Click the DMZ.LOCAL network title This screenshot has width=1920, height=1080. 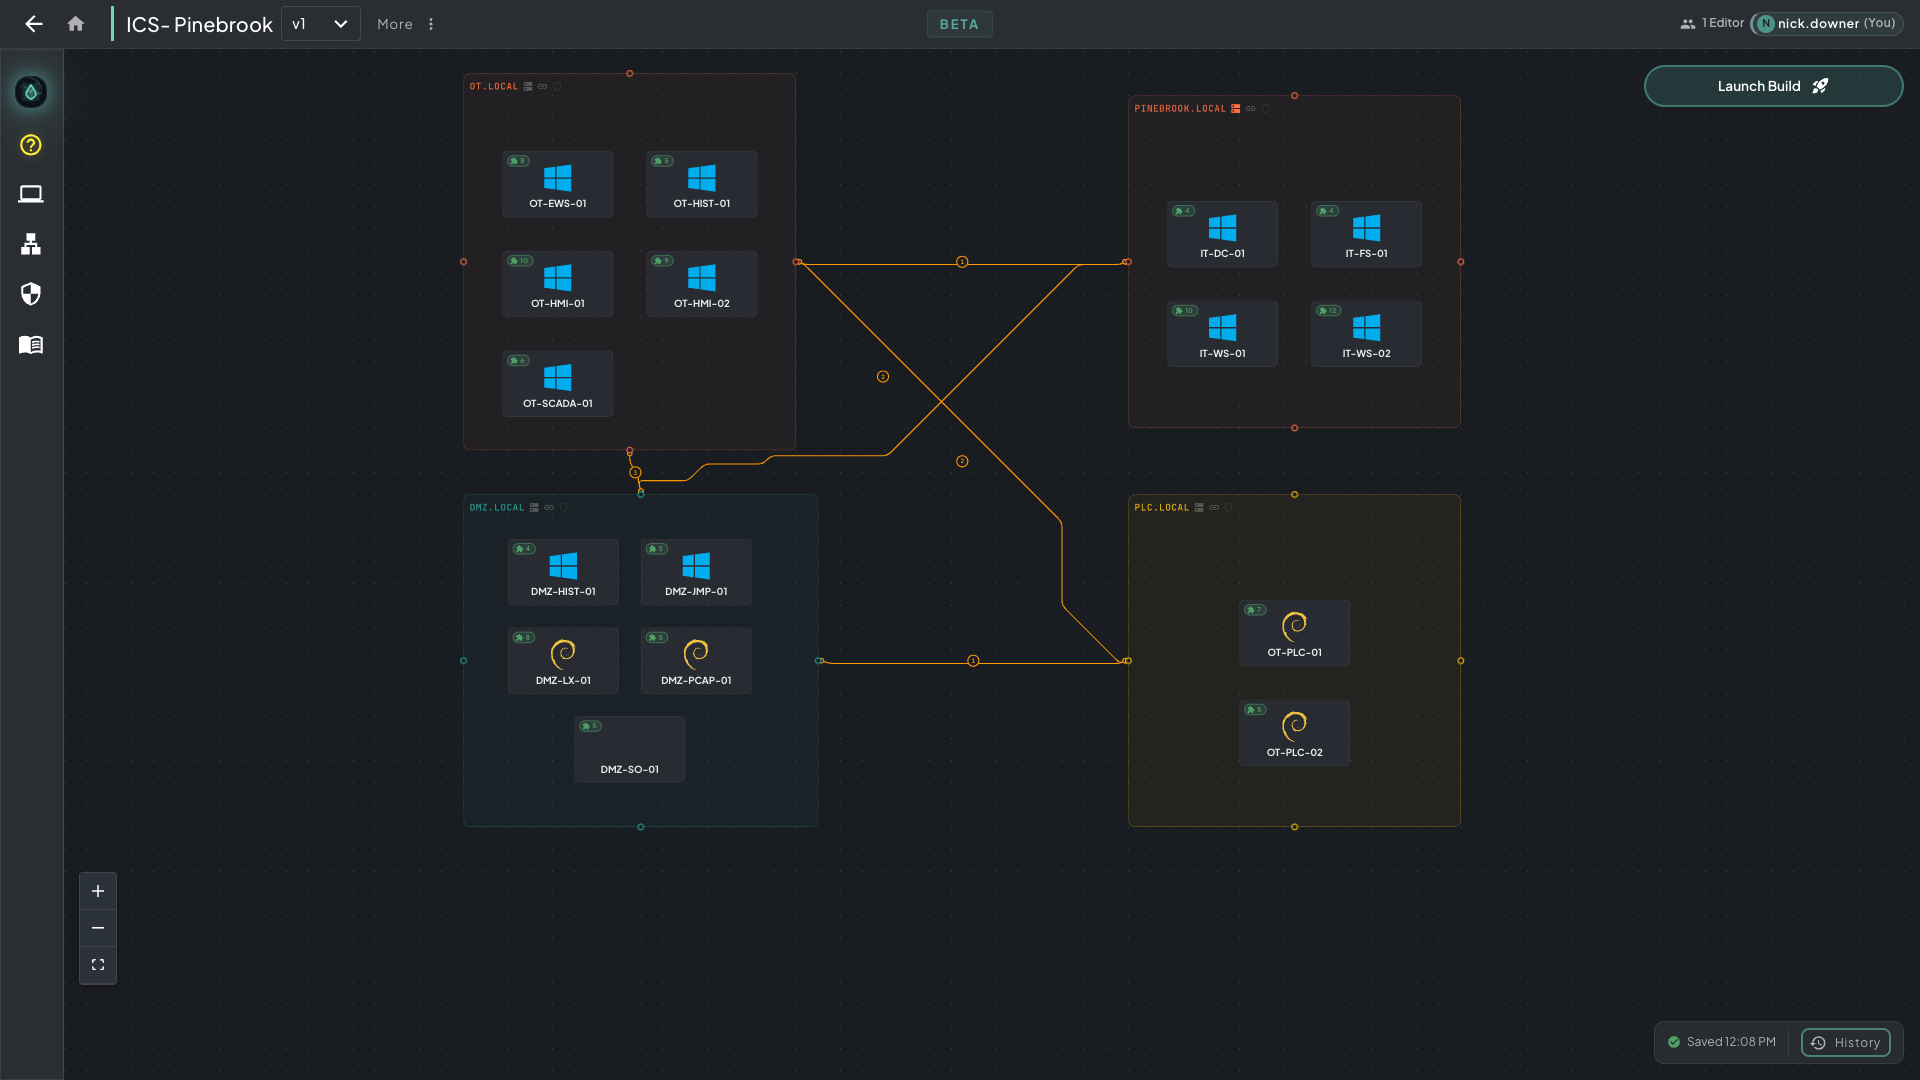[x=497, y=508]
